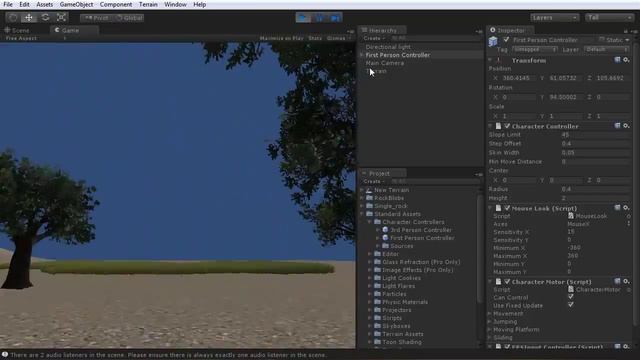640x360 pixels.
Task: Click the Step frame button
Action: click(335, 18)
